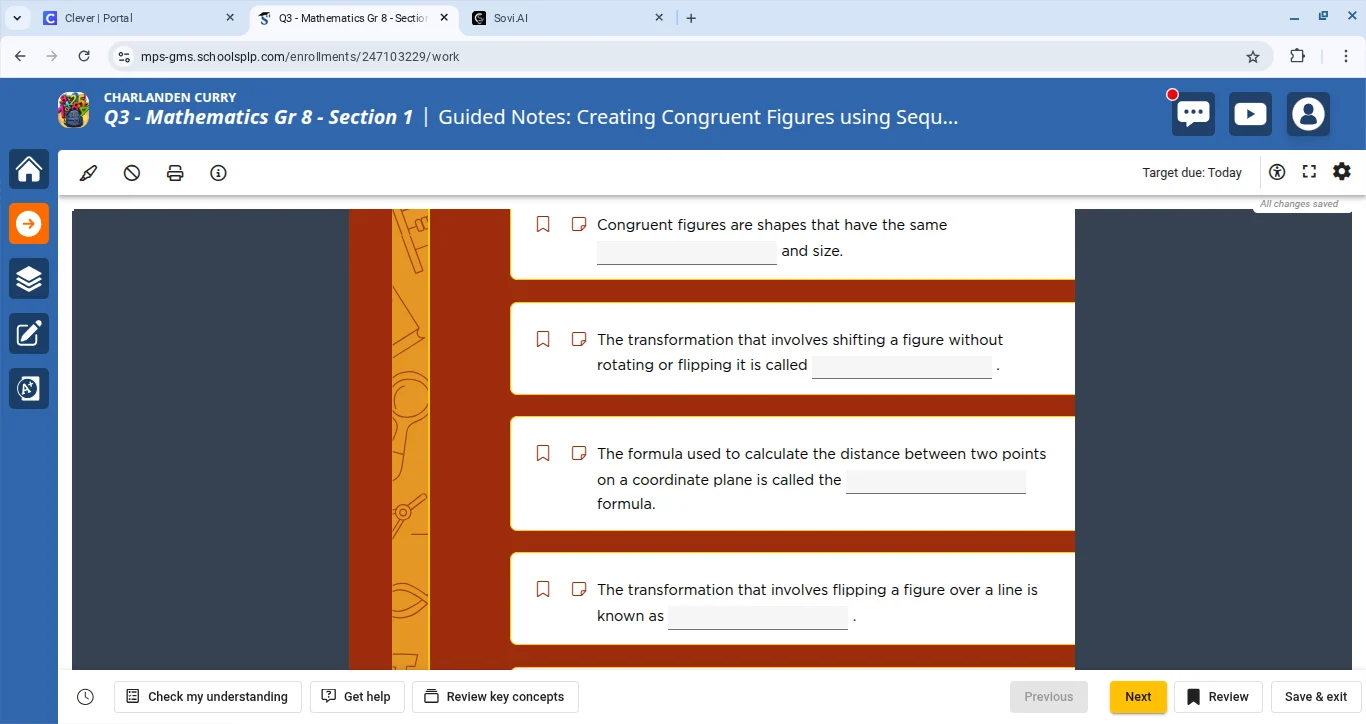Select the highlighter annotation tool

88,172
